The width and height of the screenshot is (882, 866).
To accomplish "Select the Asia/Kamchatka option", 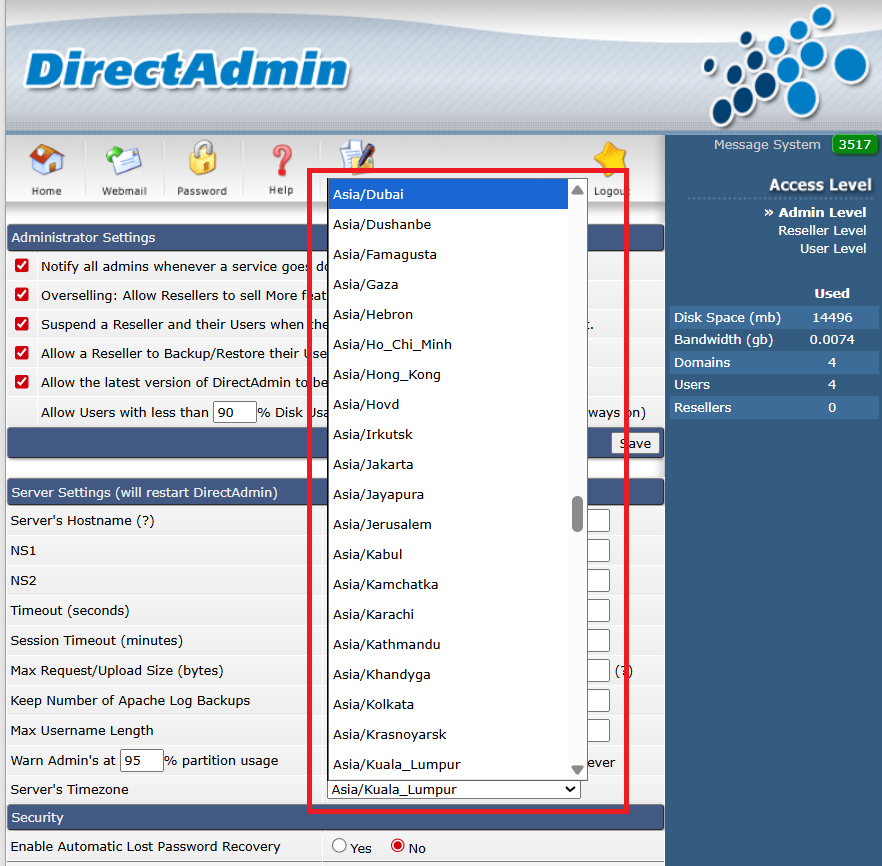I will pos(448,584).
